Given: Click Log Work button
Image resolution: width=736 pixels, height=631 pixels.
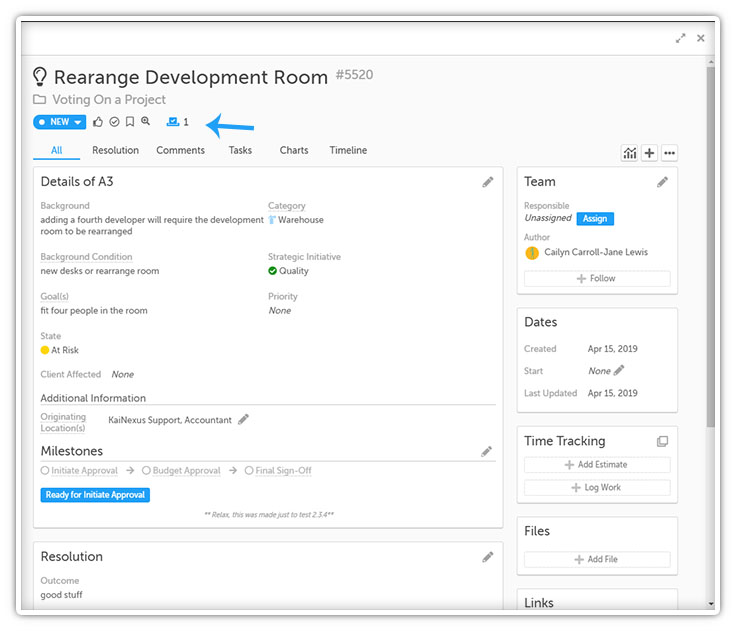Looking at the screenshot, I should tap(597, 488).
